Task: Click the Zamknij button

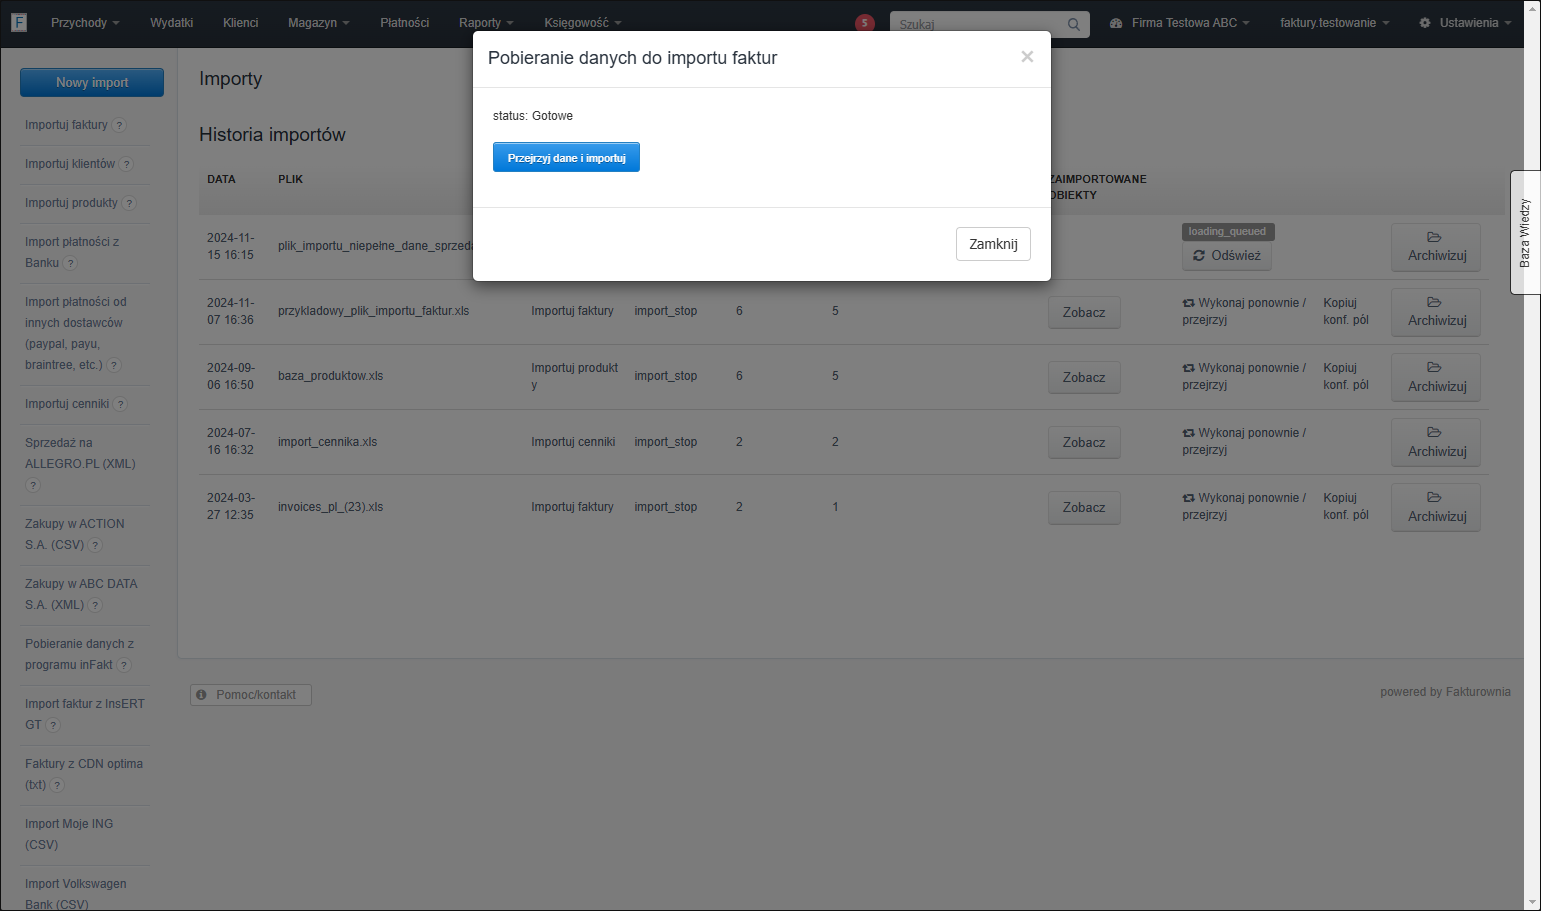Action: (x=993, y=244)
